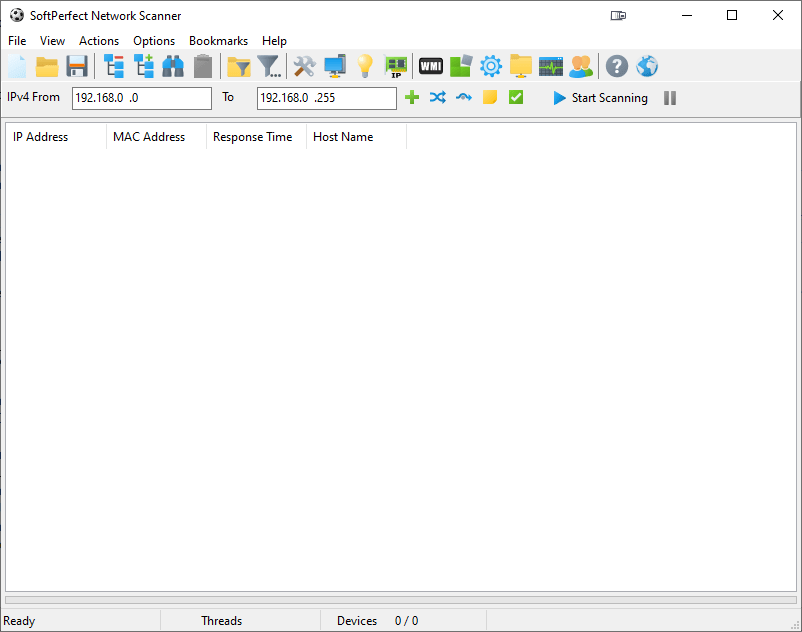The width and height of the screenshot is (802, 632).
Task: Sort by Response Time column header
Action: coord(256,137)
